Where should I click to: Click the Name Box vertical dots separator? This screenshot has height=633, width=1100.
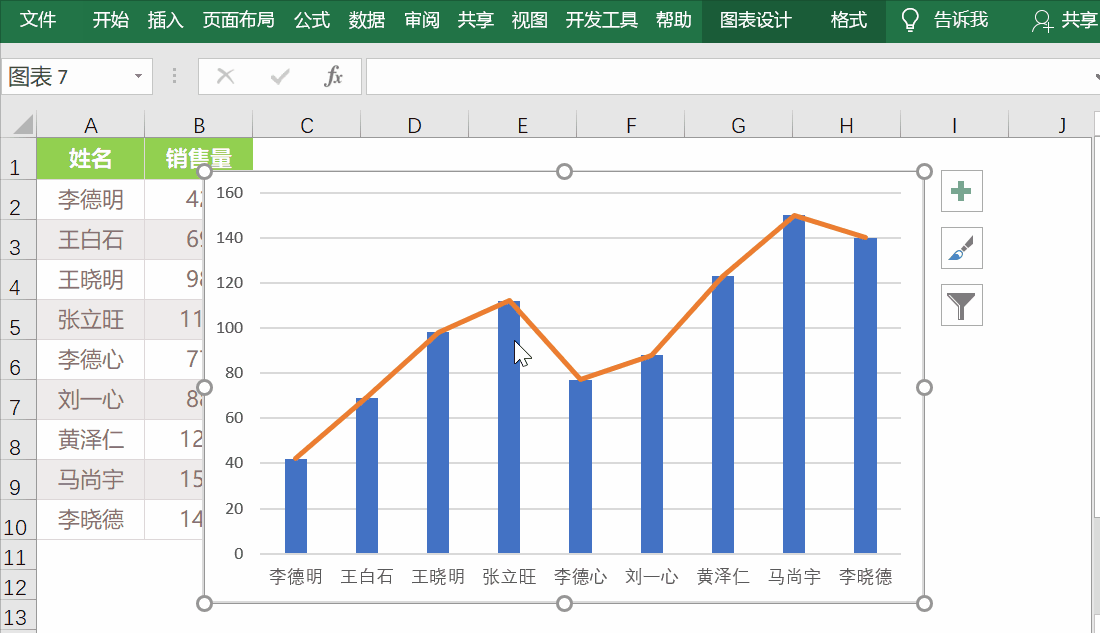(x=173, y=76)
